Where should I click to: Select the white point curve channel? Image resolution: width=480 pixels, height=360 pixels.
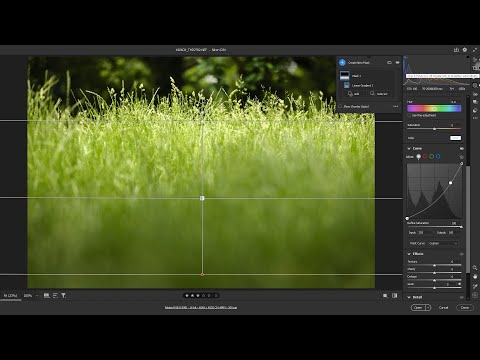pos(419,156)
